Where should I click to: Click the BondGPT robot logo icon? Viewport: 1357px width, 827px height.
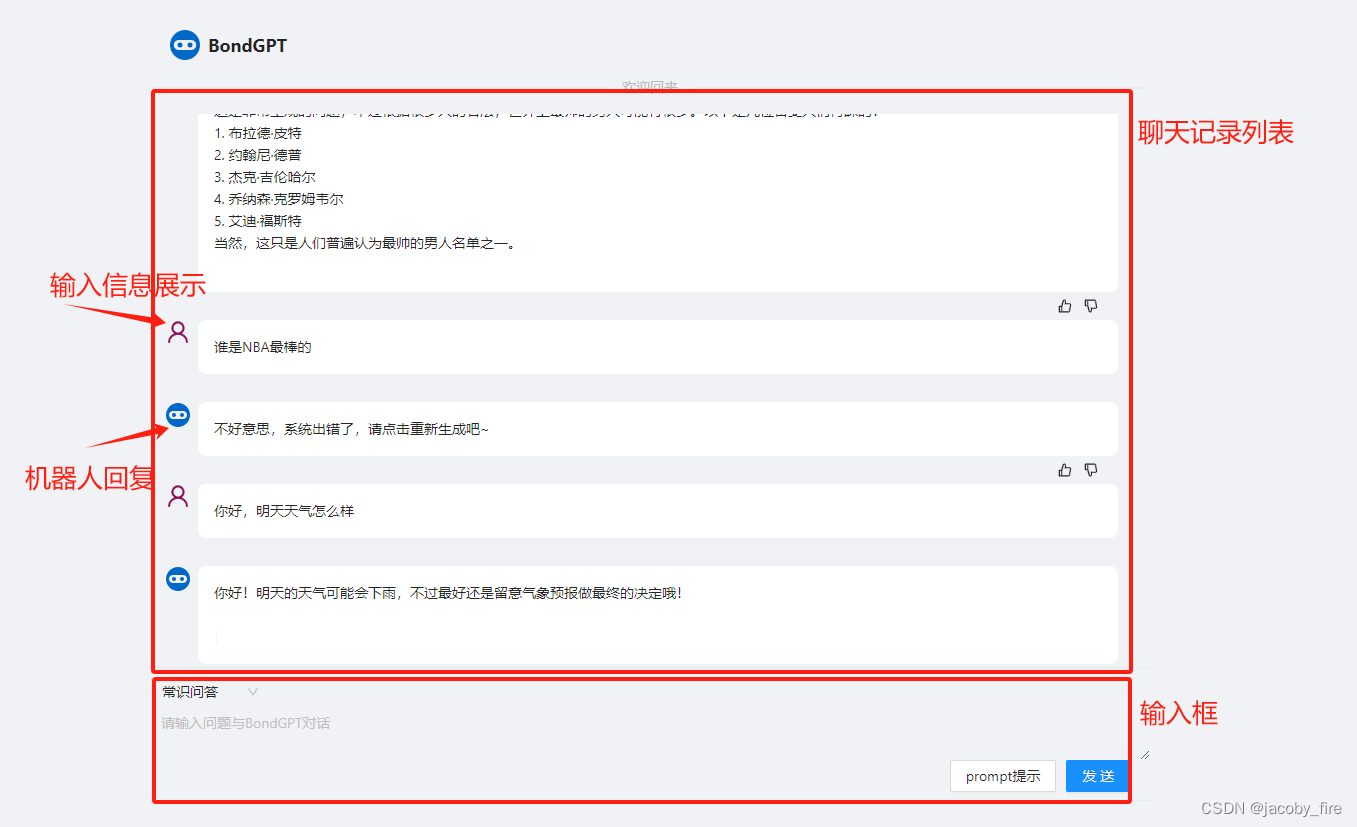(185, 45)
